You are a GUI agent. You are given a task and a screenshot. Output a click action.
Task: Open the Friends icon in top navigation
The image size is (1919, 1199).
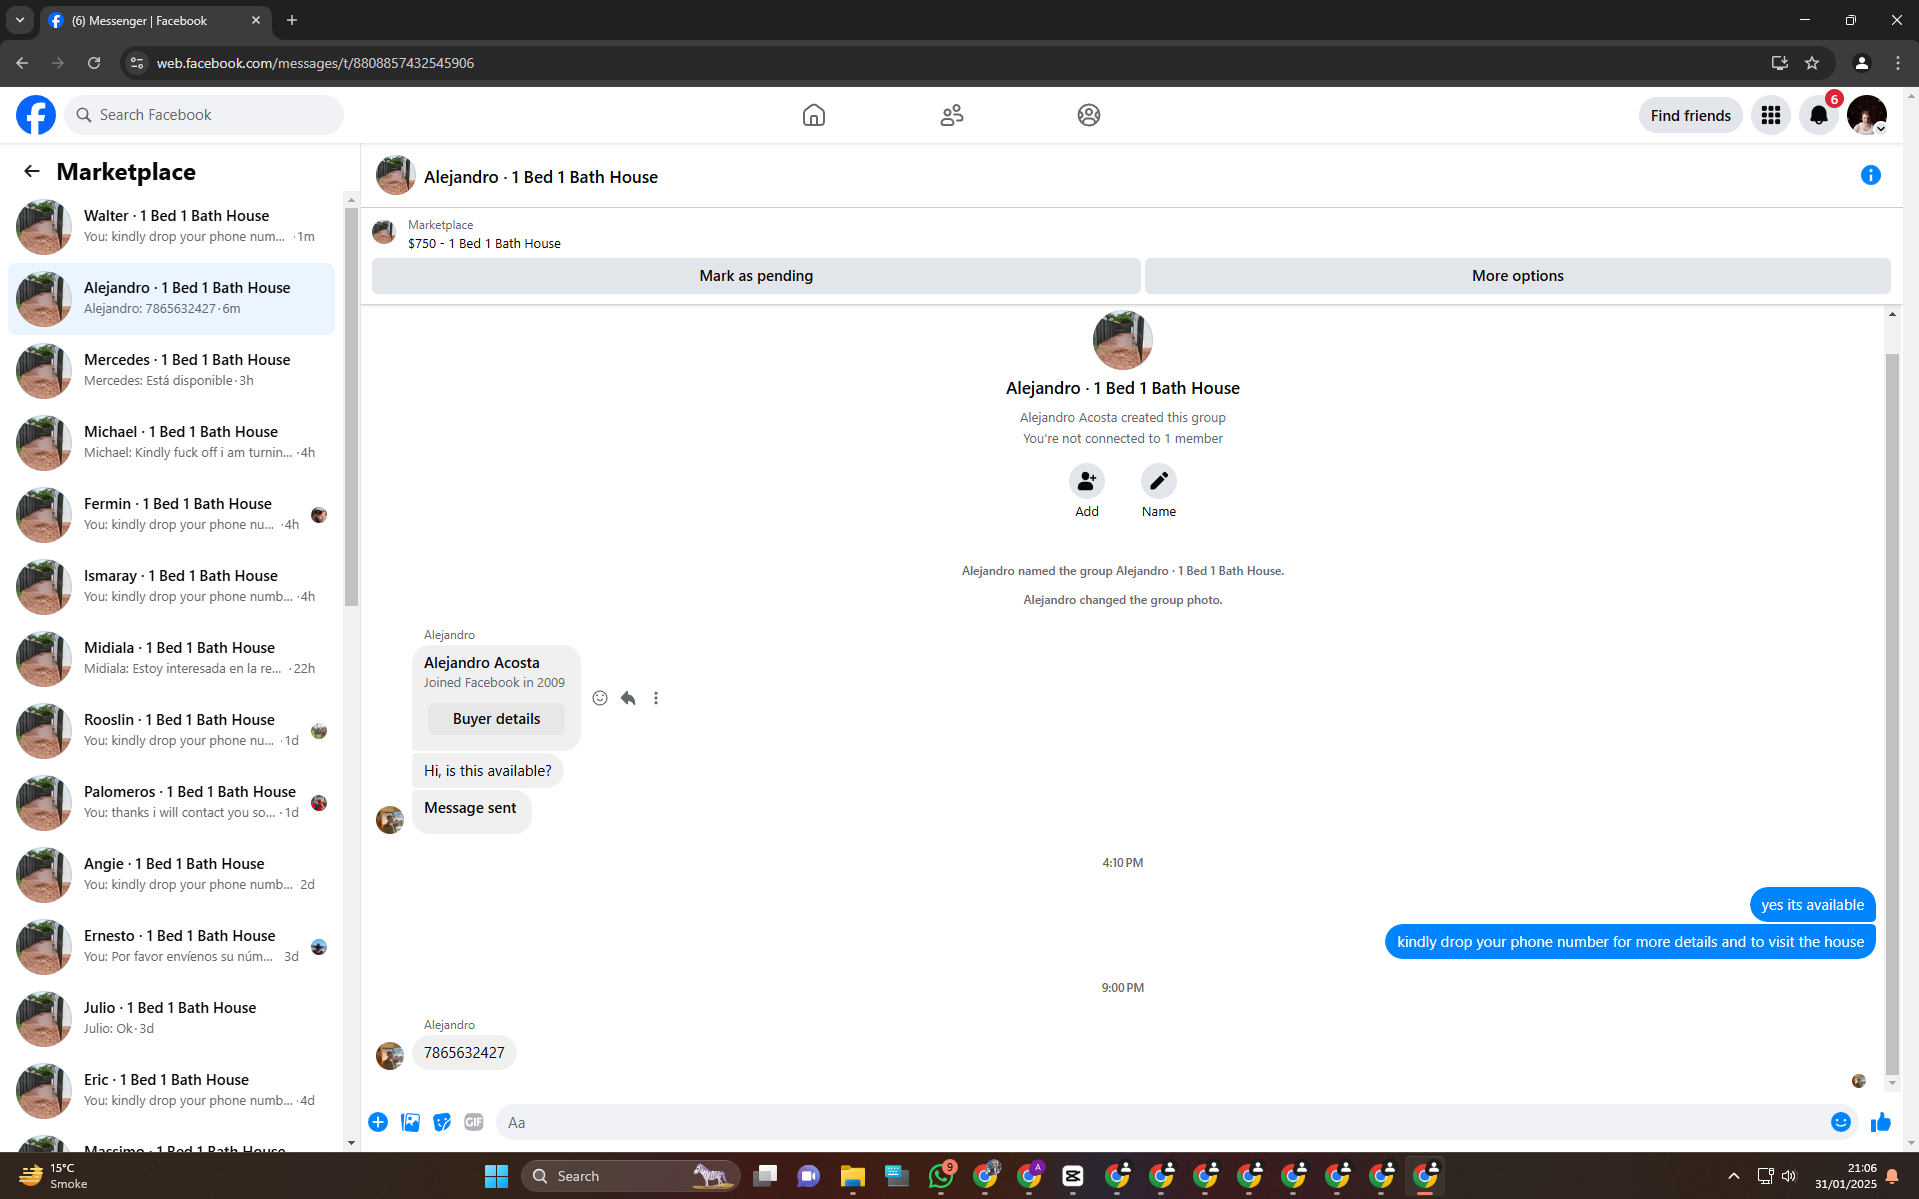pyautogui.click(x=952, y=115)
